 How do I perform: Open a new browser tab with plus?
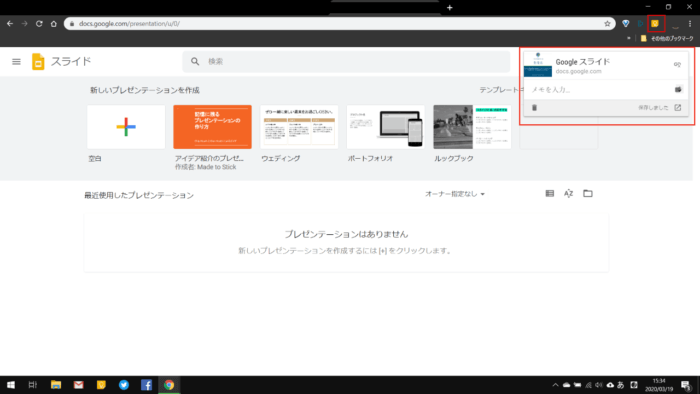(x=450, y=8)
